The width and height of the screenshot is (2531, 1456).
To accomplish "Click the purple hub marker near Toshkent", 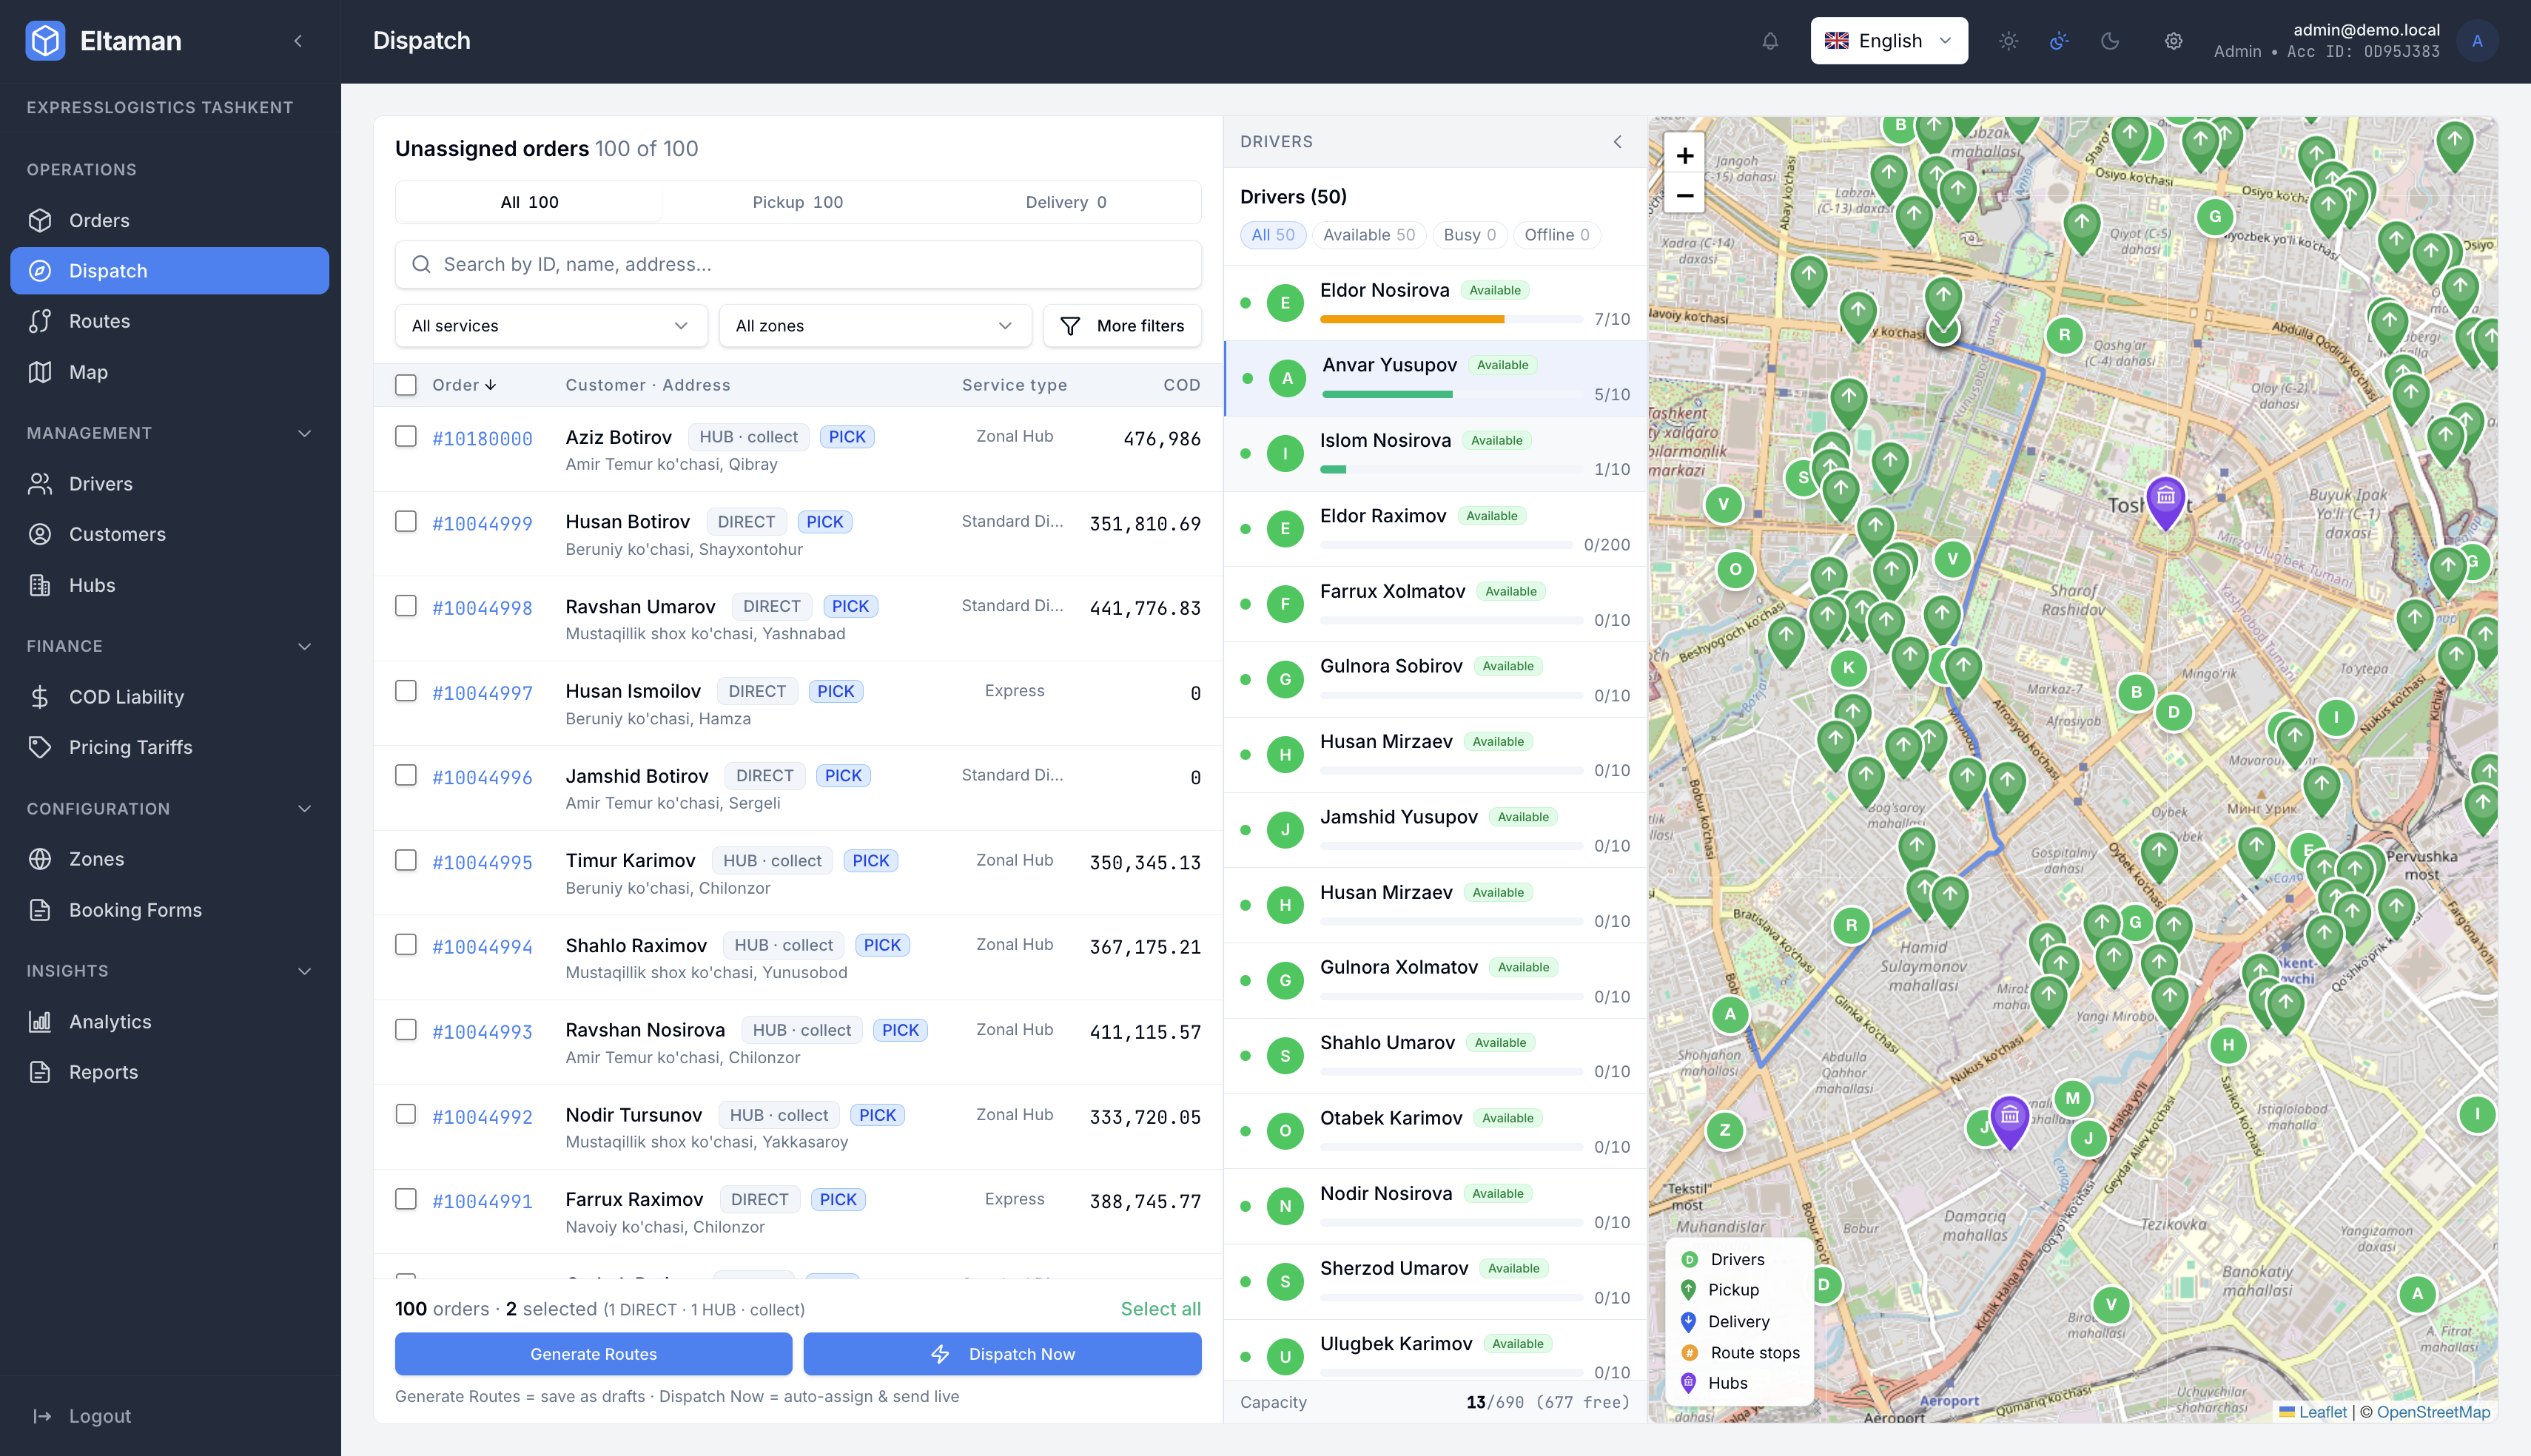I will 2165,503.
